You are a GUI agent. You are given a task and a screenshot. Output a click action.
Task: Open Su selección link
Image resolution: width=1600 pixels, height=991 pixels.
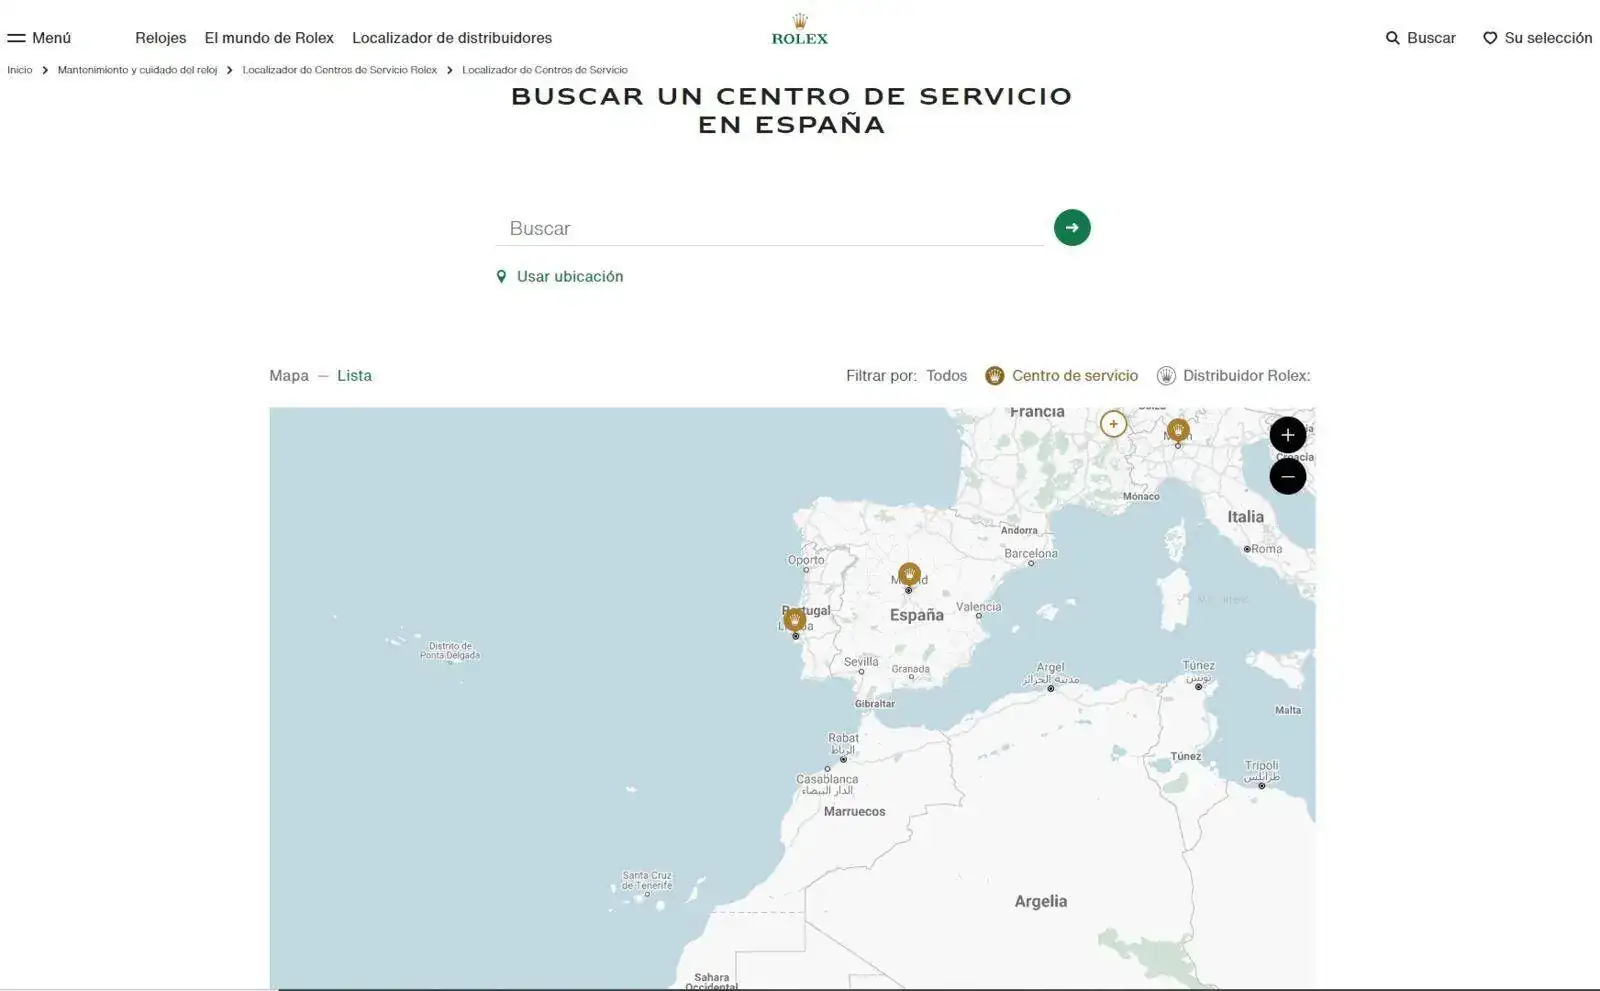(1548, 38)
